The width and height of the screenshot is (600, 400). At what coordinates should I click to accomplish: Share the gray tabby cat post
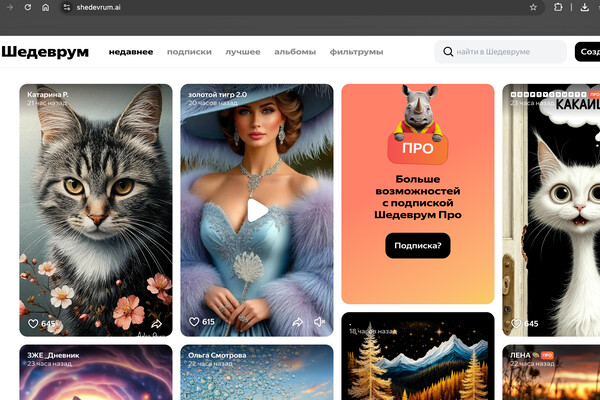click(x=156, y=324)
